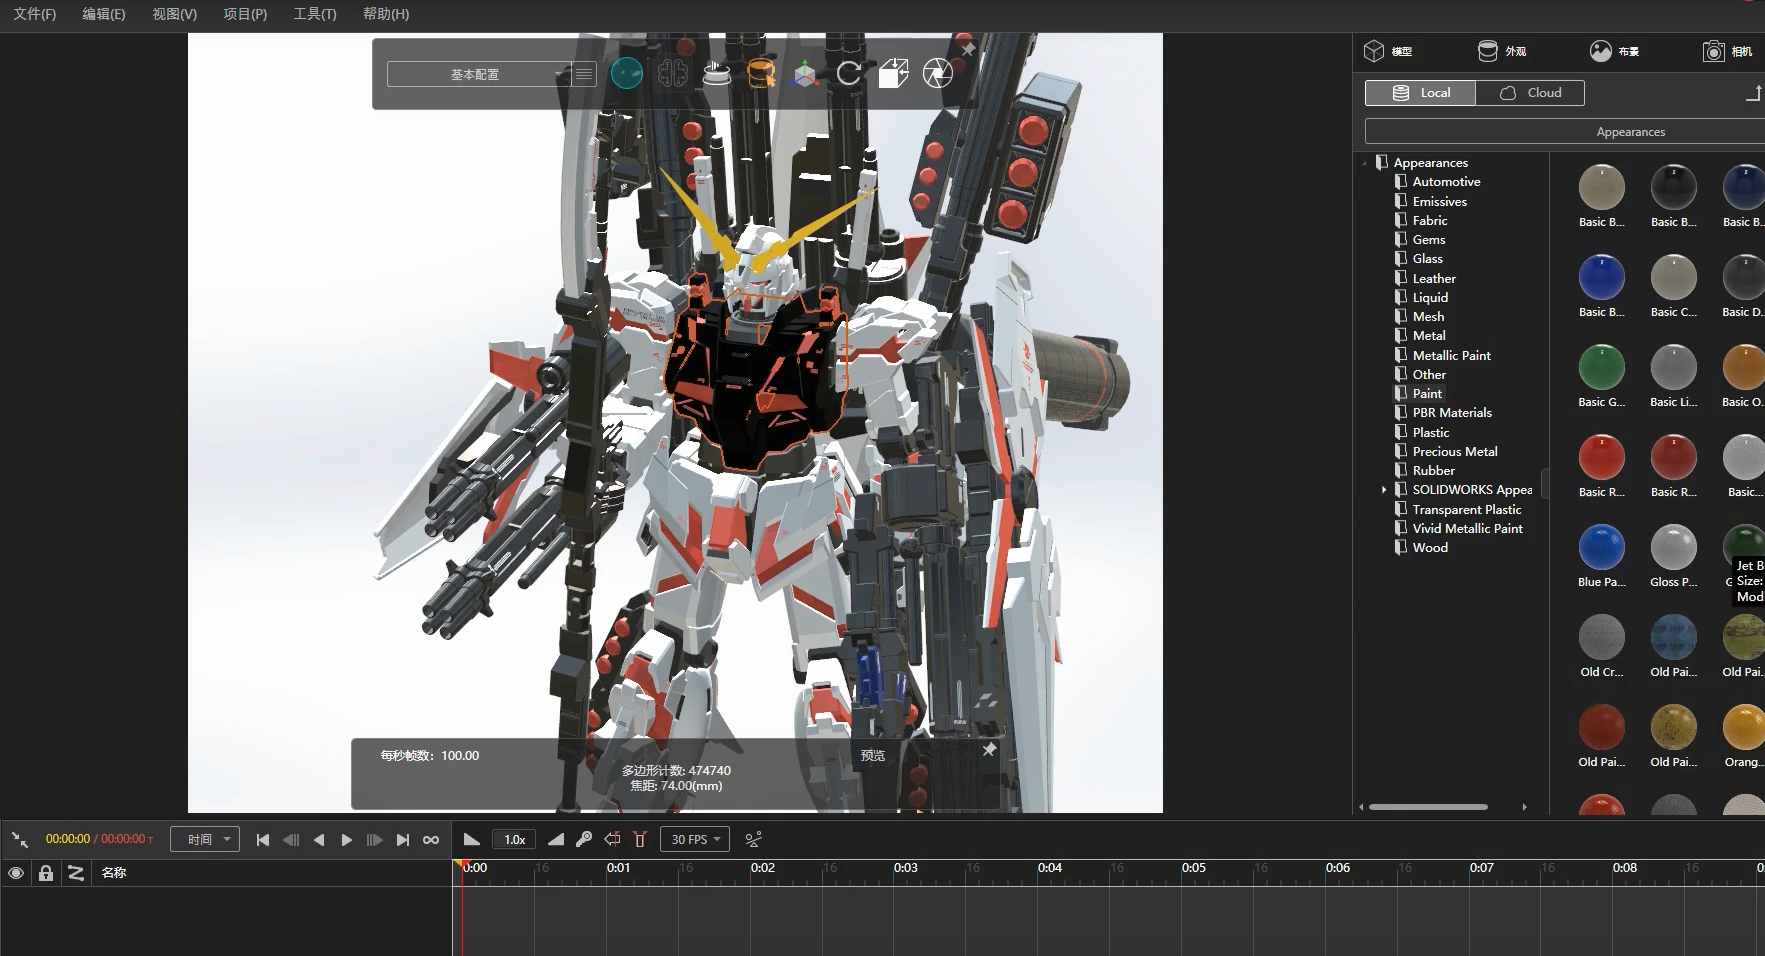Click the horizontal scrollbar under appearance tree

pos(1428,807)
